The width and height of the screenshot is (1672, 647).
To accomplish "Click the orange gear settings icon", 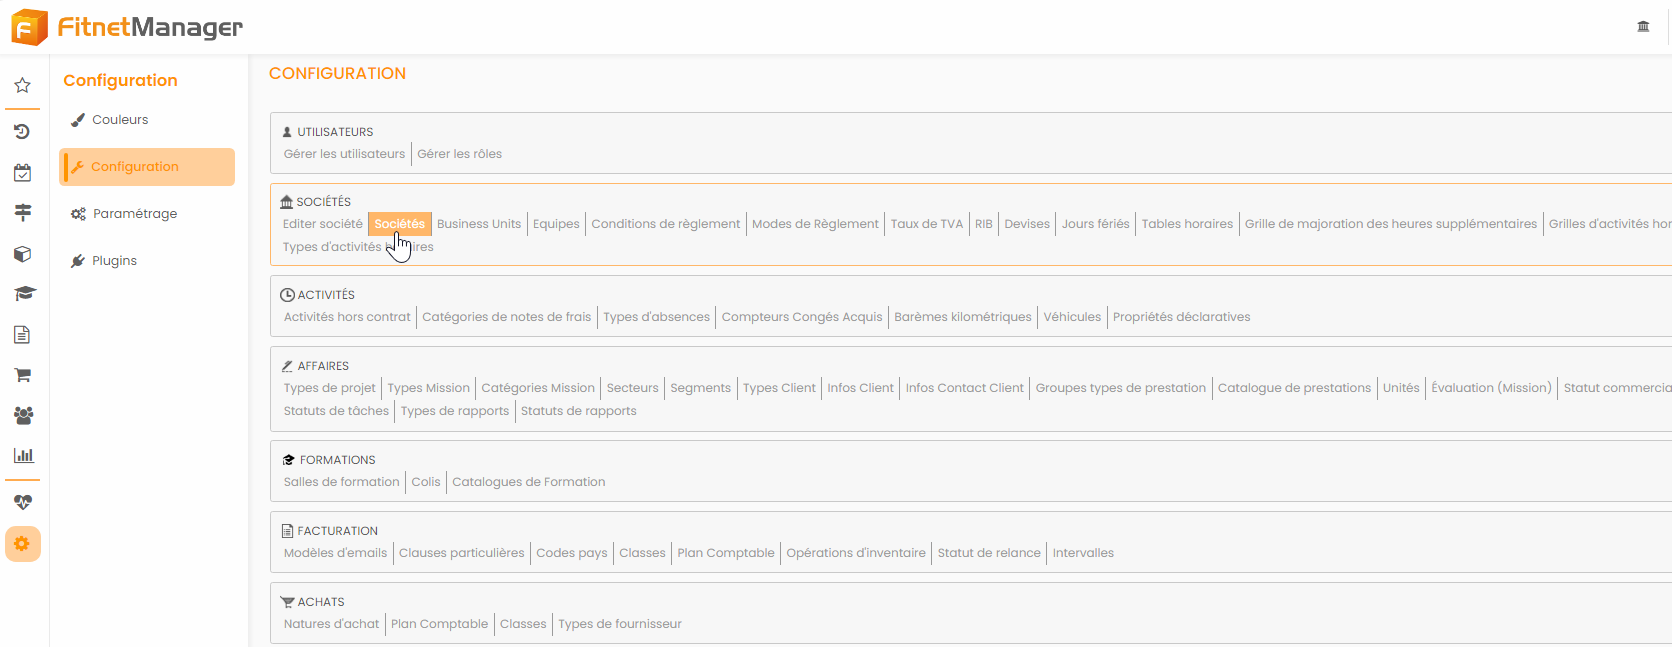I will (22, 544).
